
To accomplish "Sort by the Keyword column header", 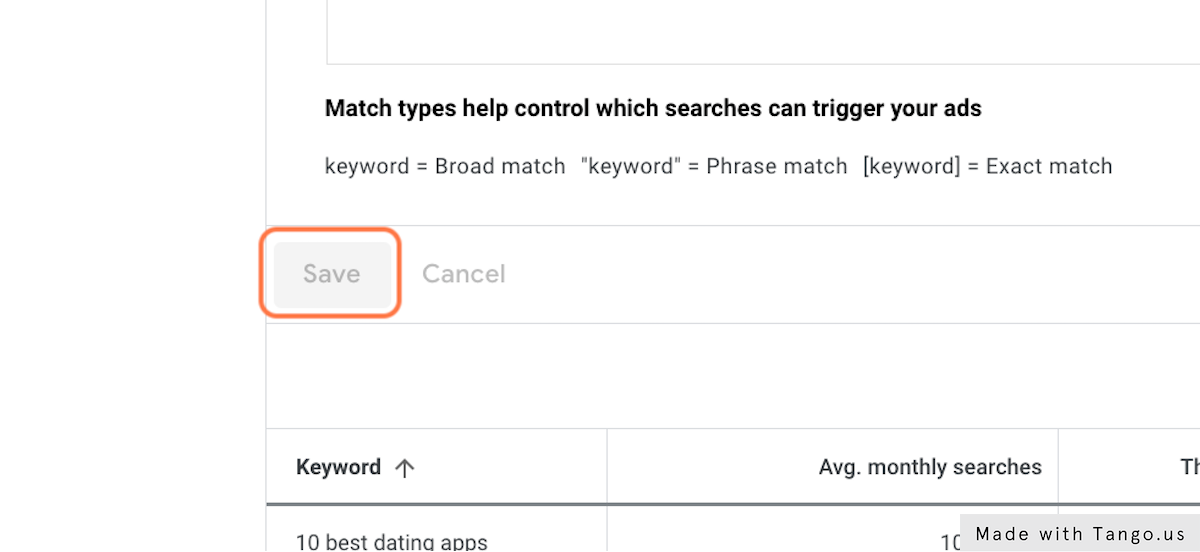I will tap(339, 467).
